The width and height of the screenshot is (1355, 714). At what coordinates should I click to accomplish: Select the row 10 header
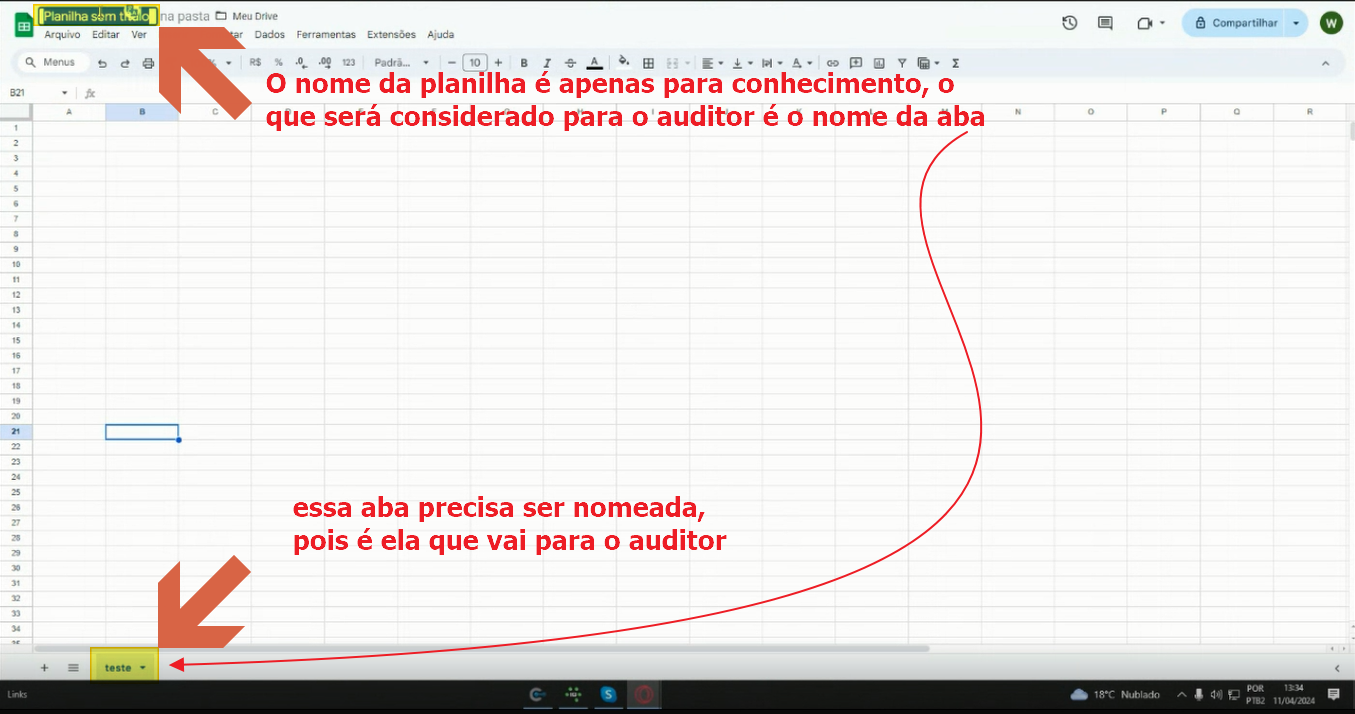point(15,264)
